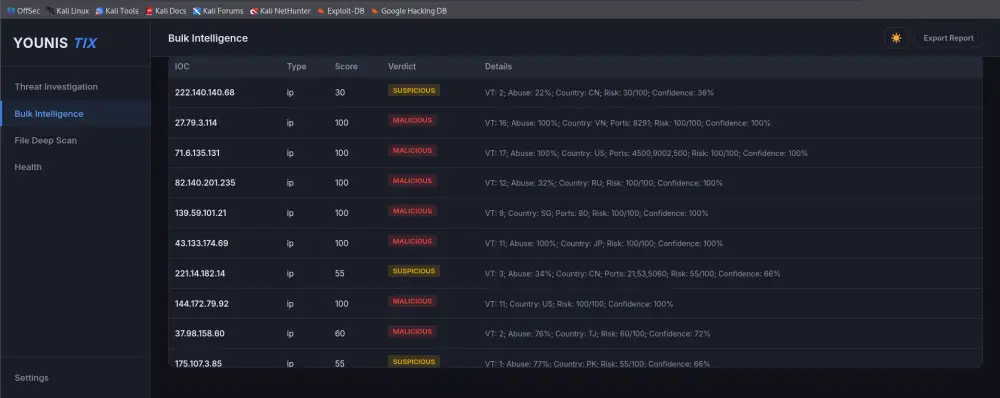This screenshot has height=398, width=1000.
Task: Click details for Country: RU row
Action: point(603,183)
